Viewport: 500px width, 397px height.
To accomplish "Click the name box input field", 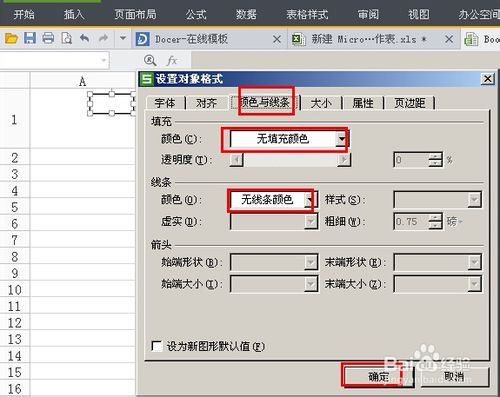I will (53, 61).
